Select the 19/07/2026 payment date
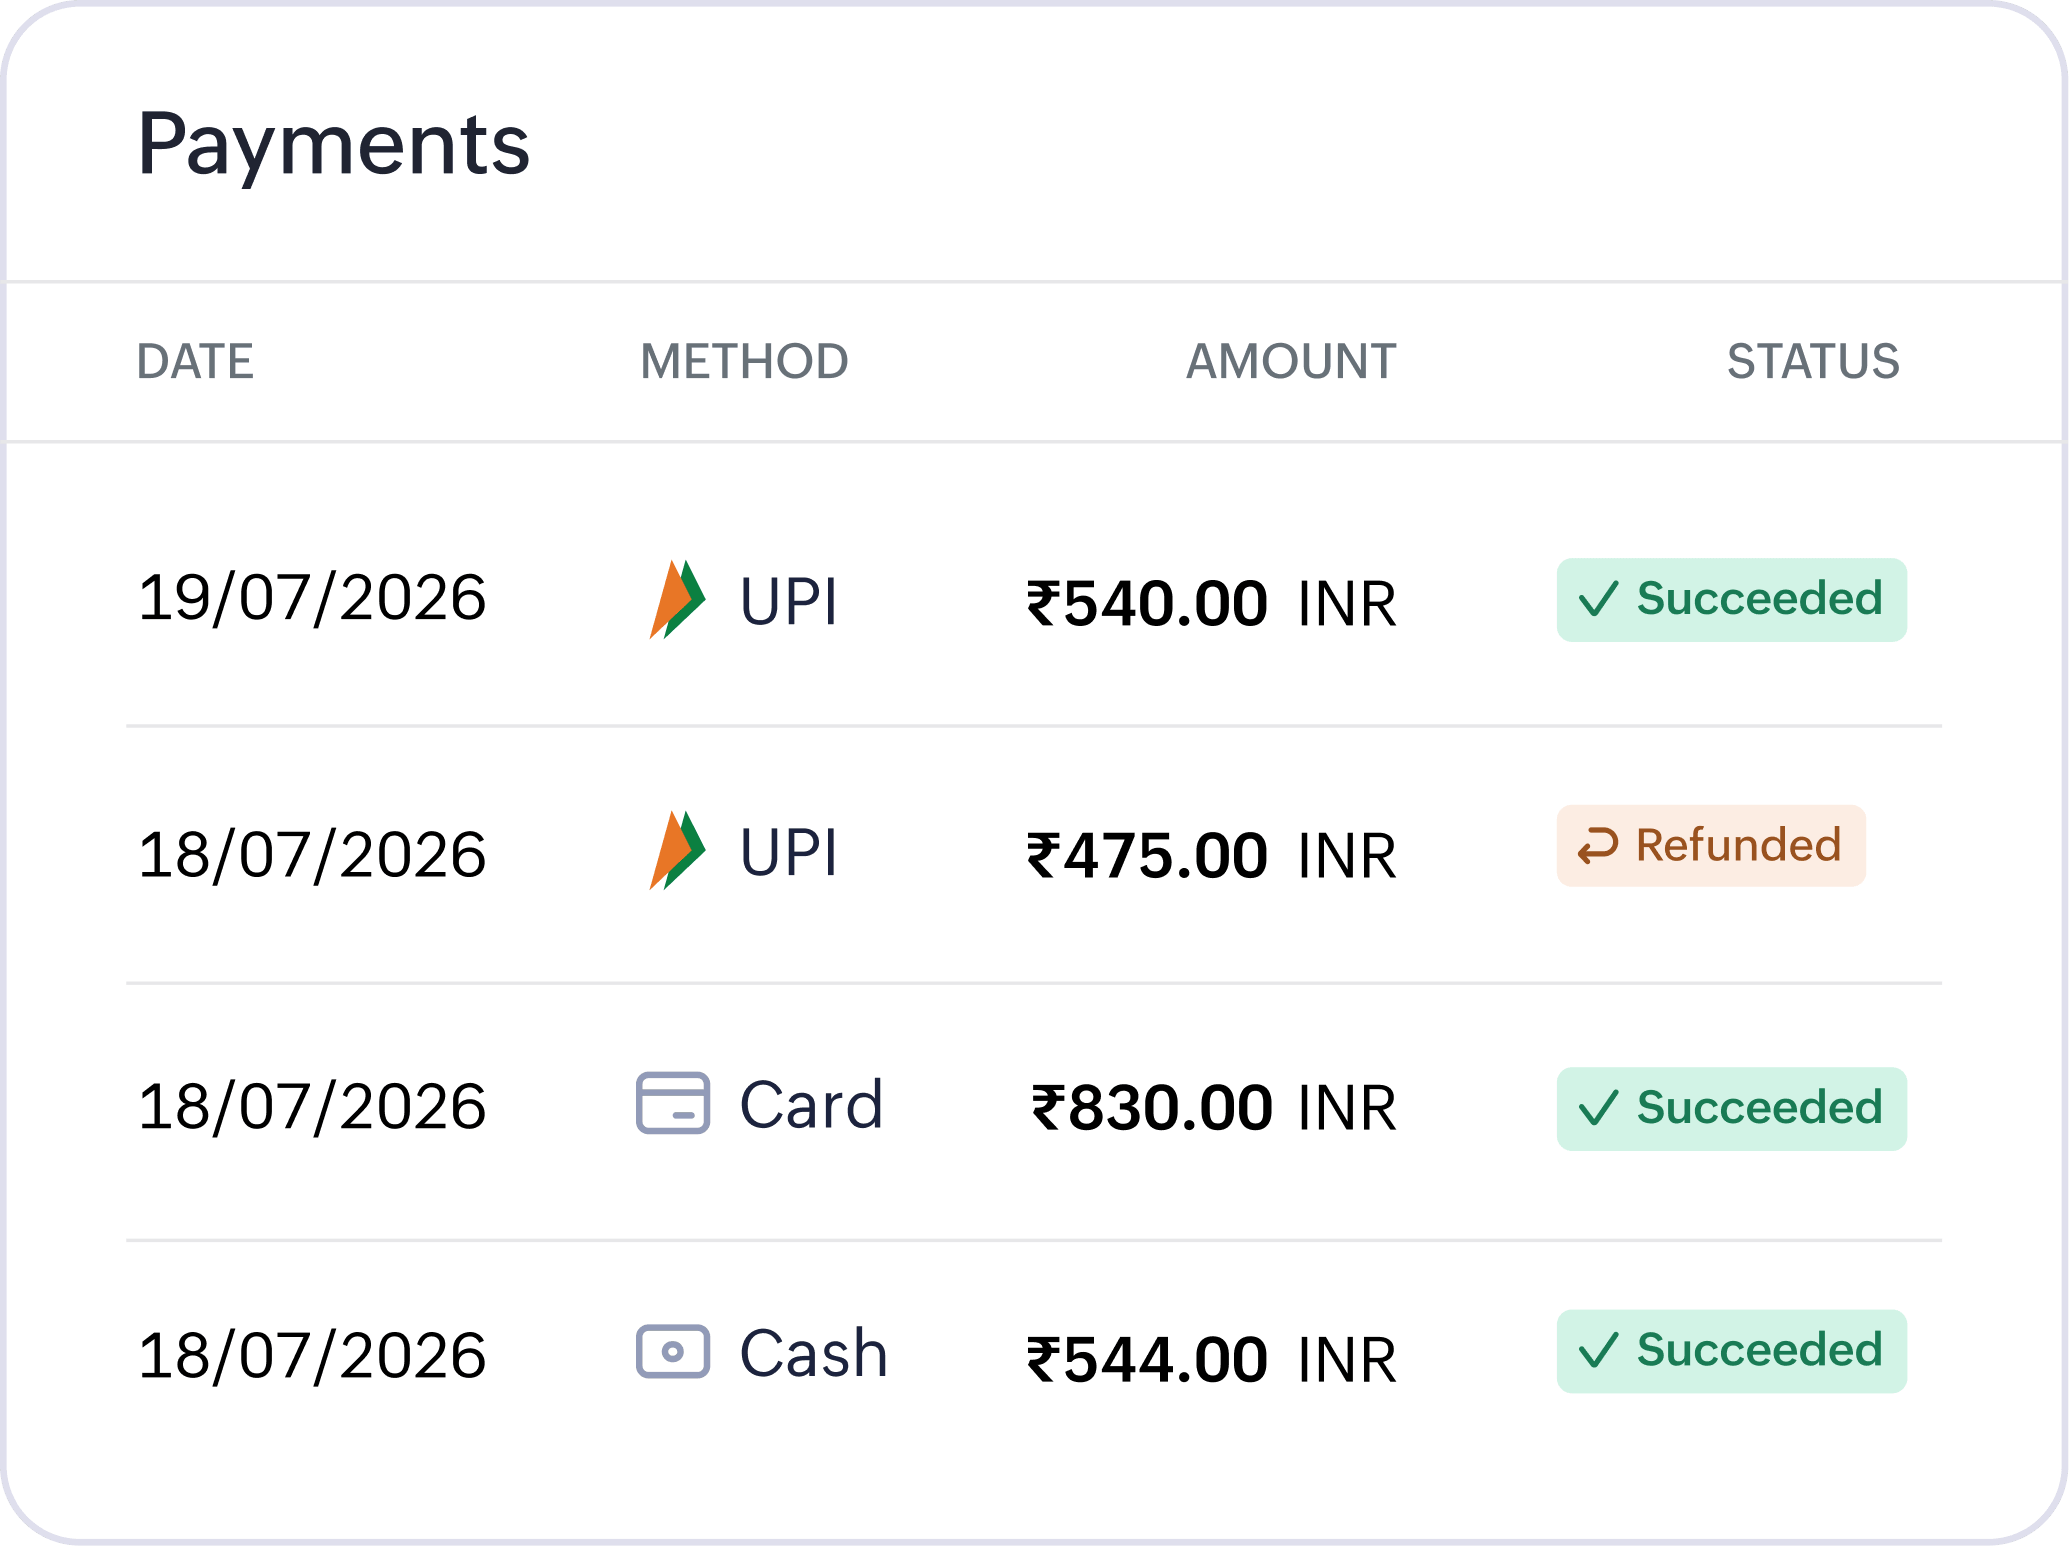2069x1546 pixels. coord(312,598)
